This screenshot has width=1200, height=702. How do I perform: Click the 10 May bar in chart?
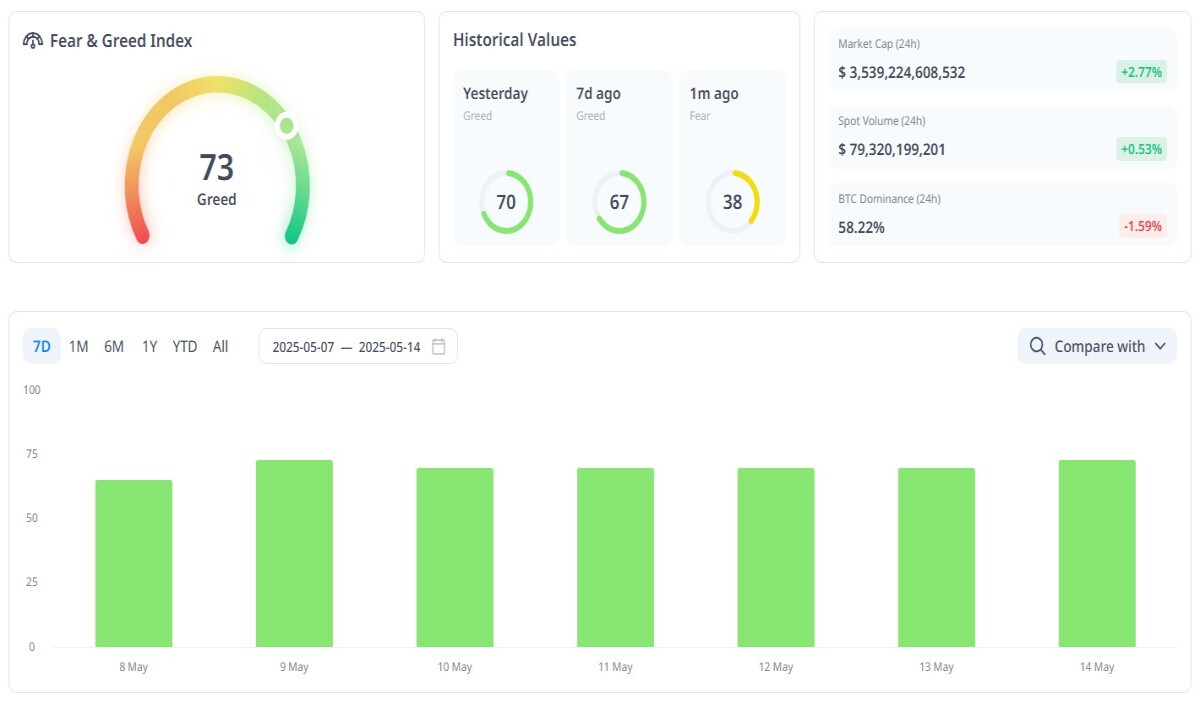pos(455,557)
